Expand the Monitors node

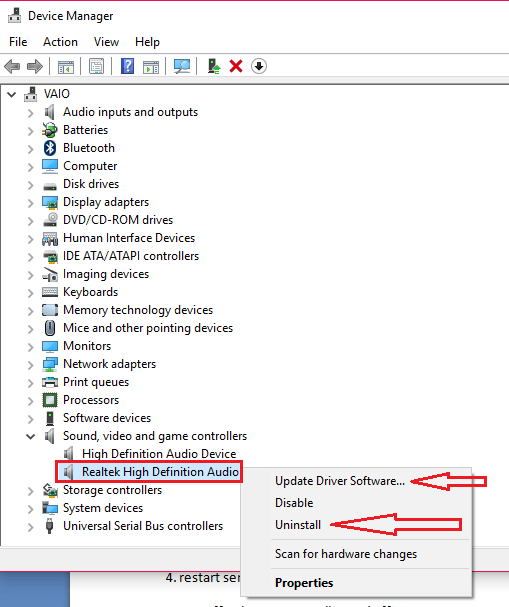(x=31, y=346)
